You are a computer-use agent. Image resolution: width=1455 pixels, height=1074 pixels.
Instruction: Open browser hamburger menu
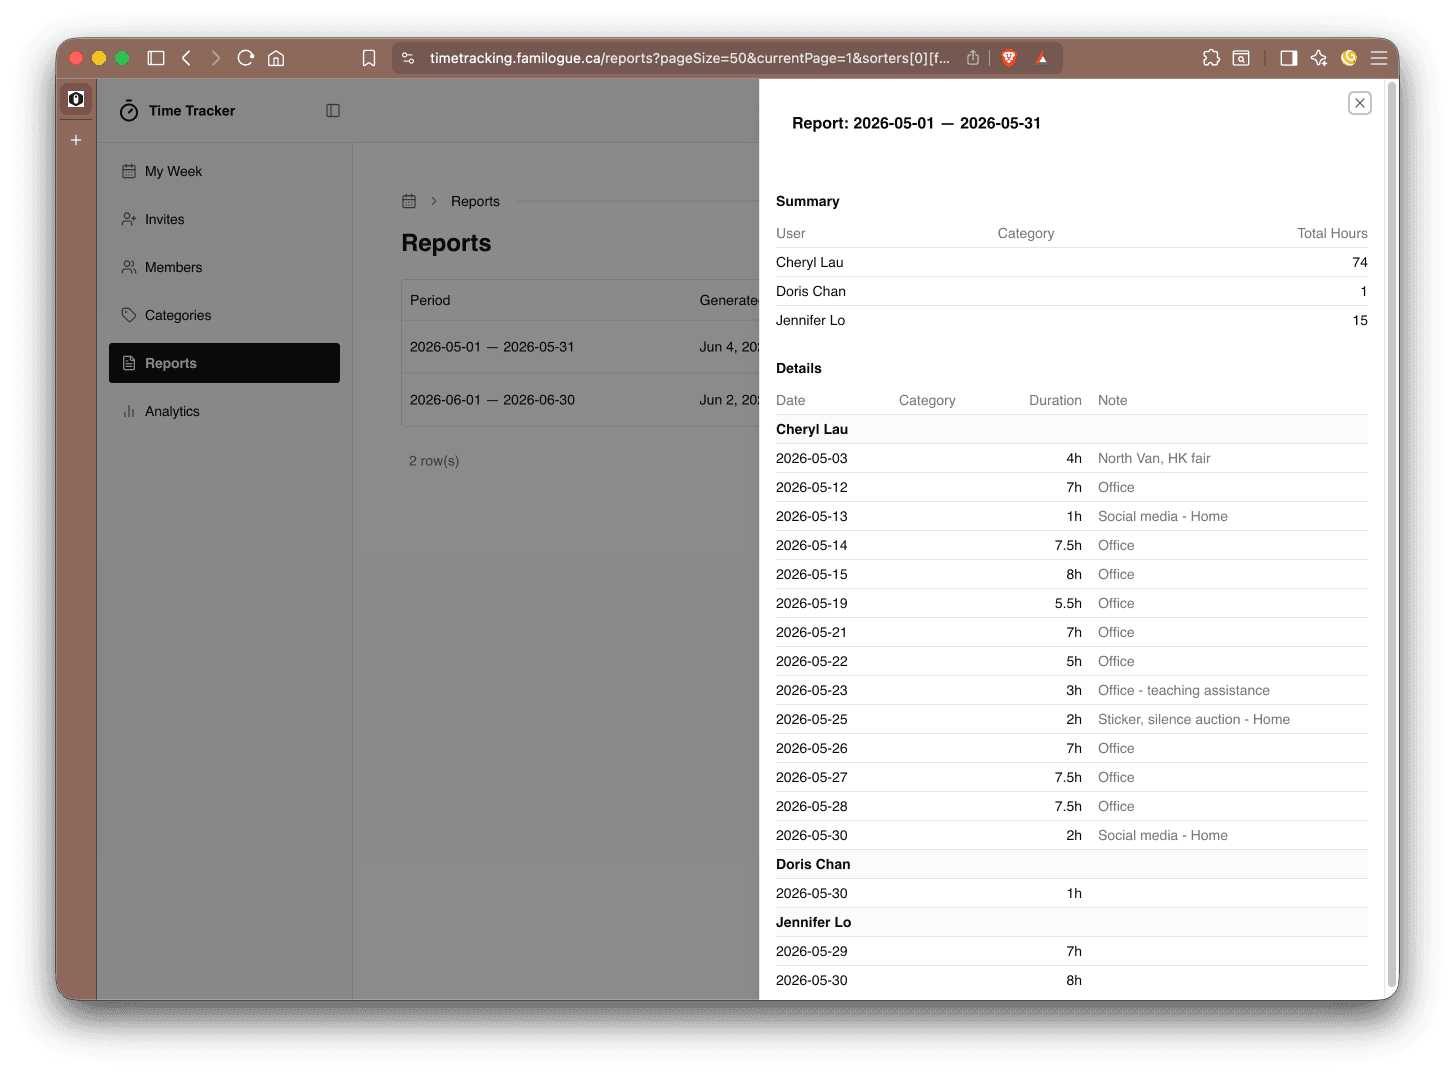[x=1379, y=58]
